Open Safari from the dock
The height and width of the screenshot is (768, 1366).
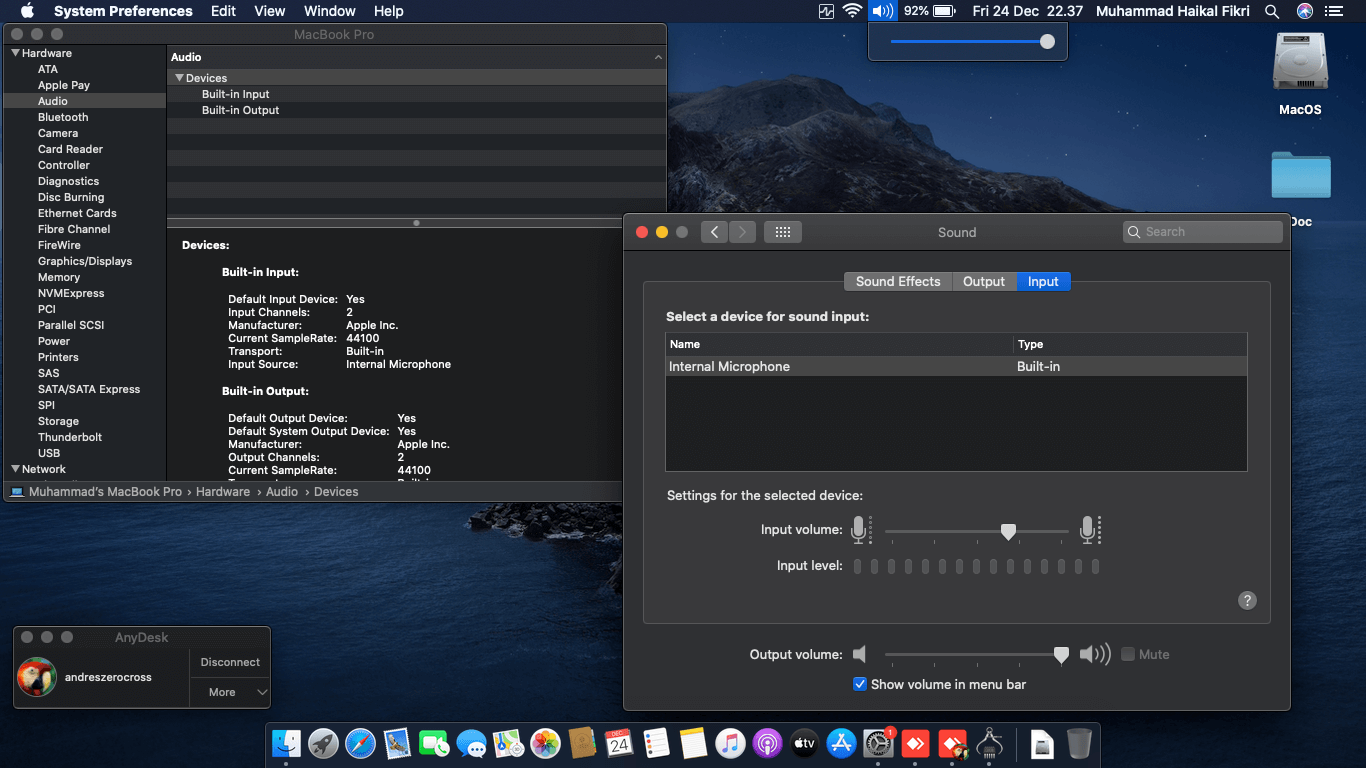pos(360,743)
